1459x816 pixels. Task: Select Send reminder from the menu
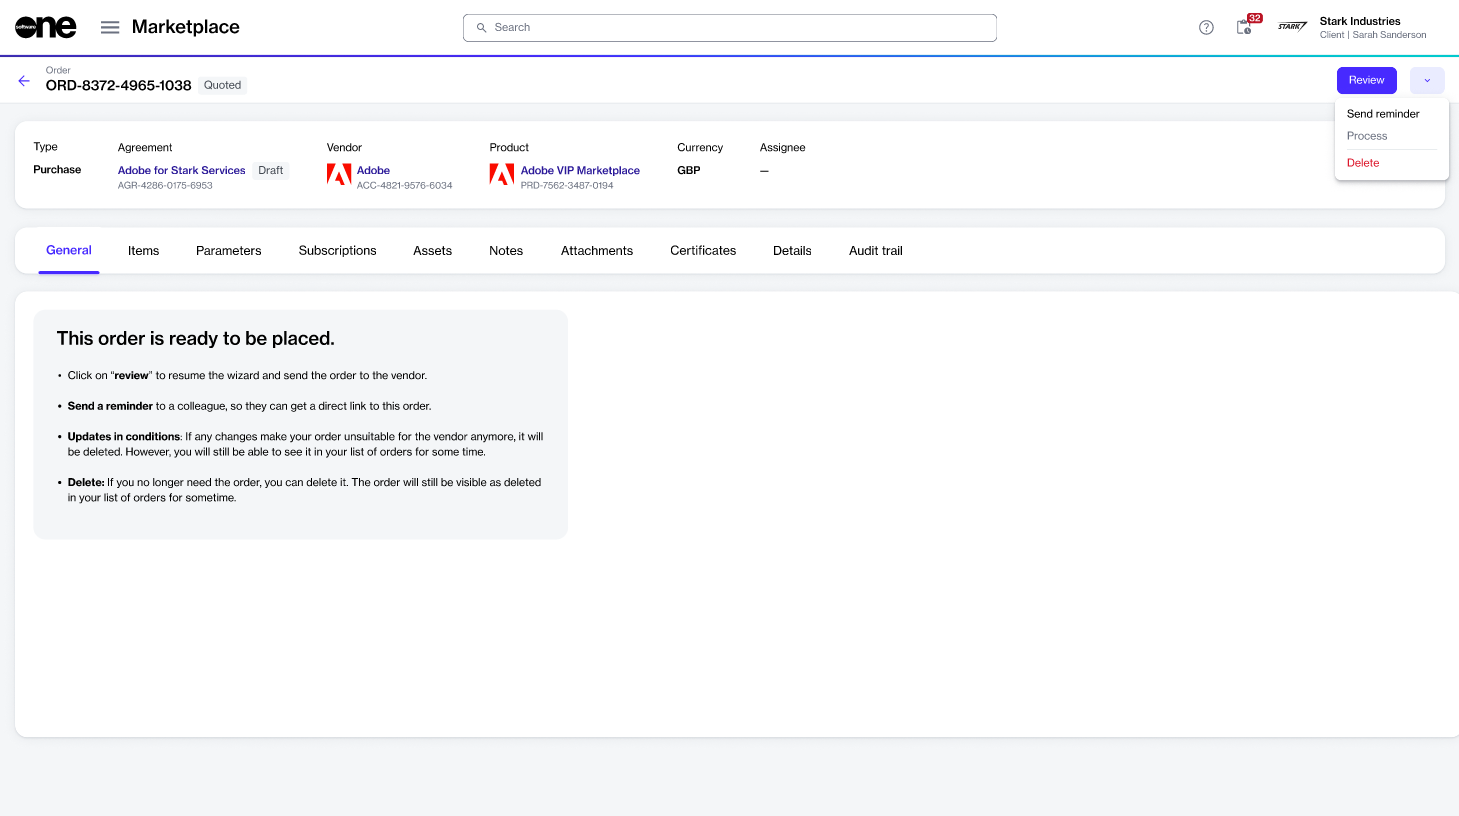tap(1383, 114)
